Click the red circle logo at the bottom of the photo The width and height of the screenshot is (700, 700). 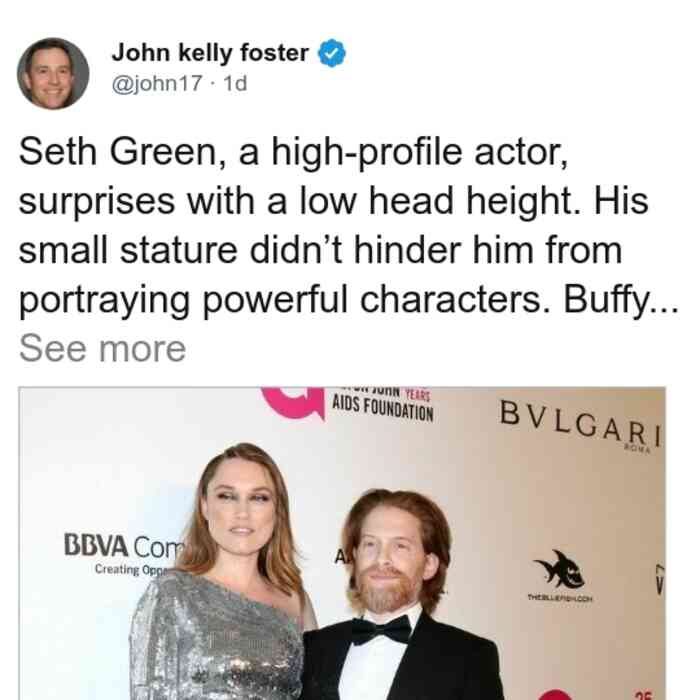click(x=555, y=695)
